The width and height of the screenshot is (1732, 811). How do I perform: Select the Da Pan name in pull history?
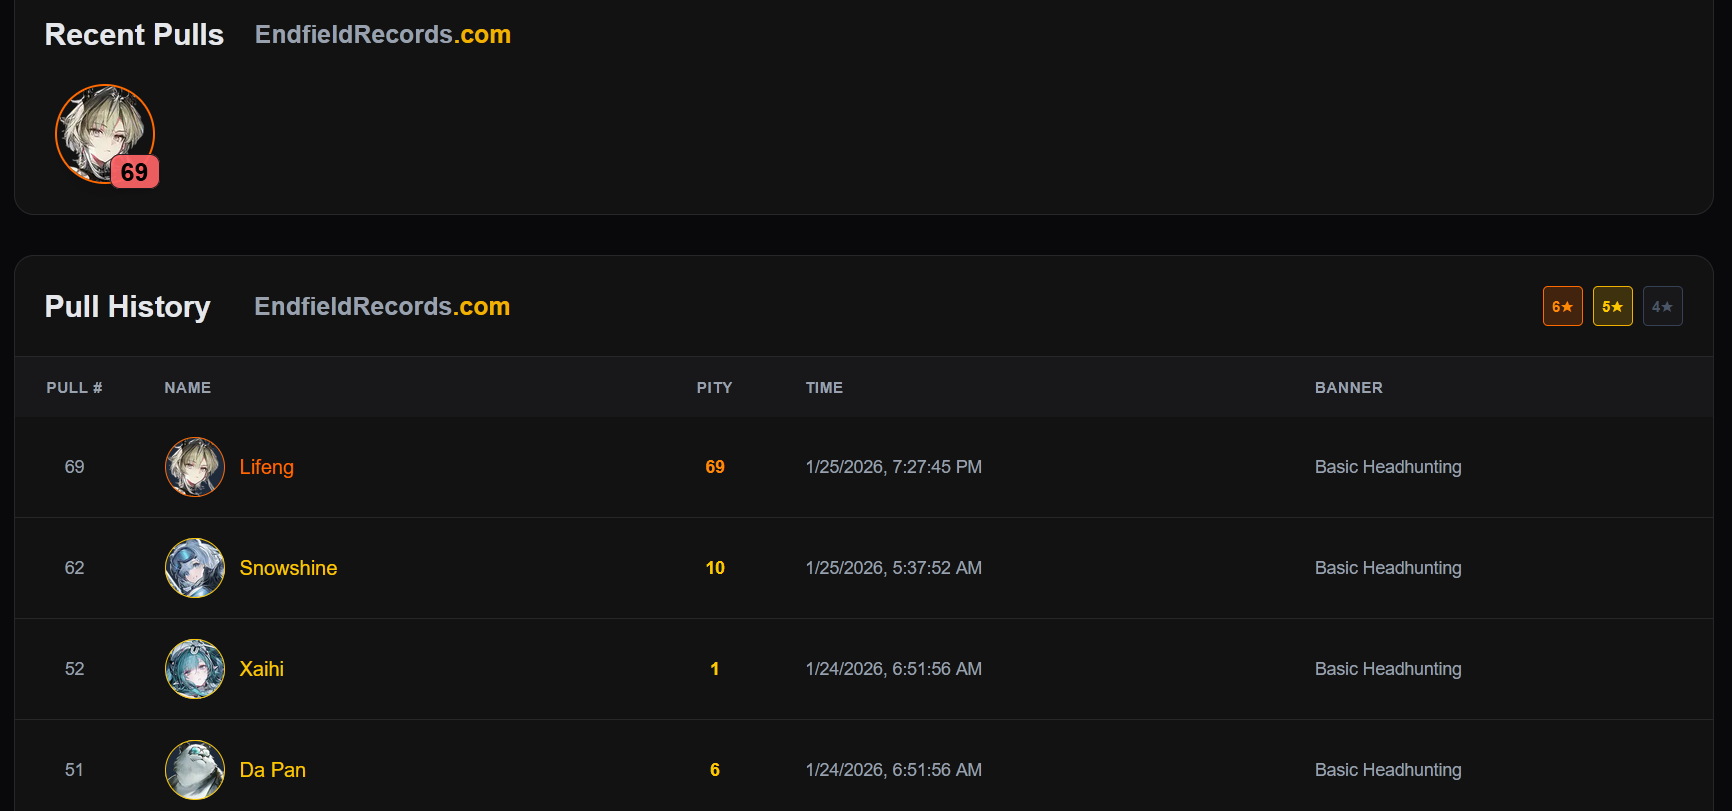click(x=273, y=770)
